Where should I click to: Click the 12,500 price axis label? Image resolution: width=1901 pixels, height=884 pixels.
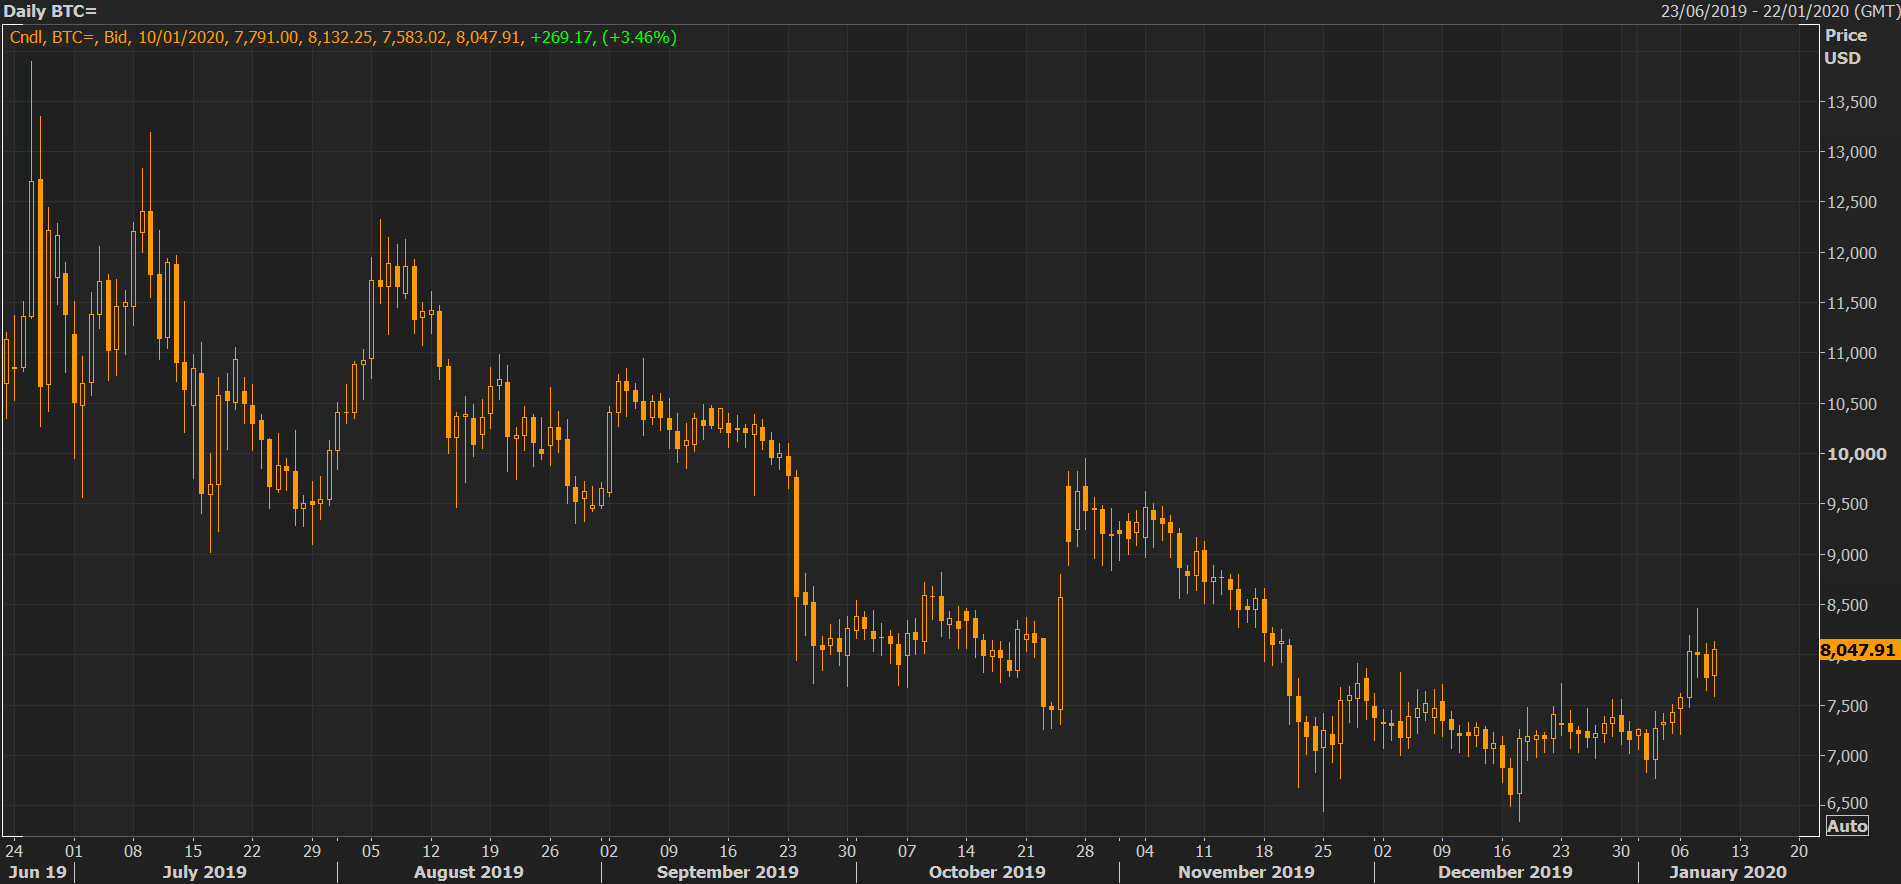pos(1852,202)
